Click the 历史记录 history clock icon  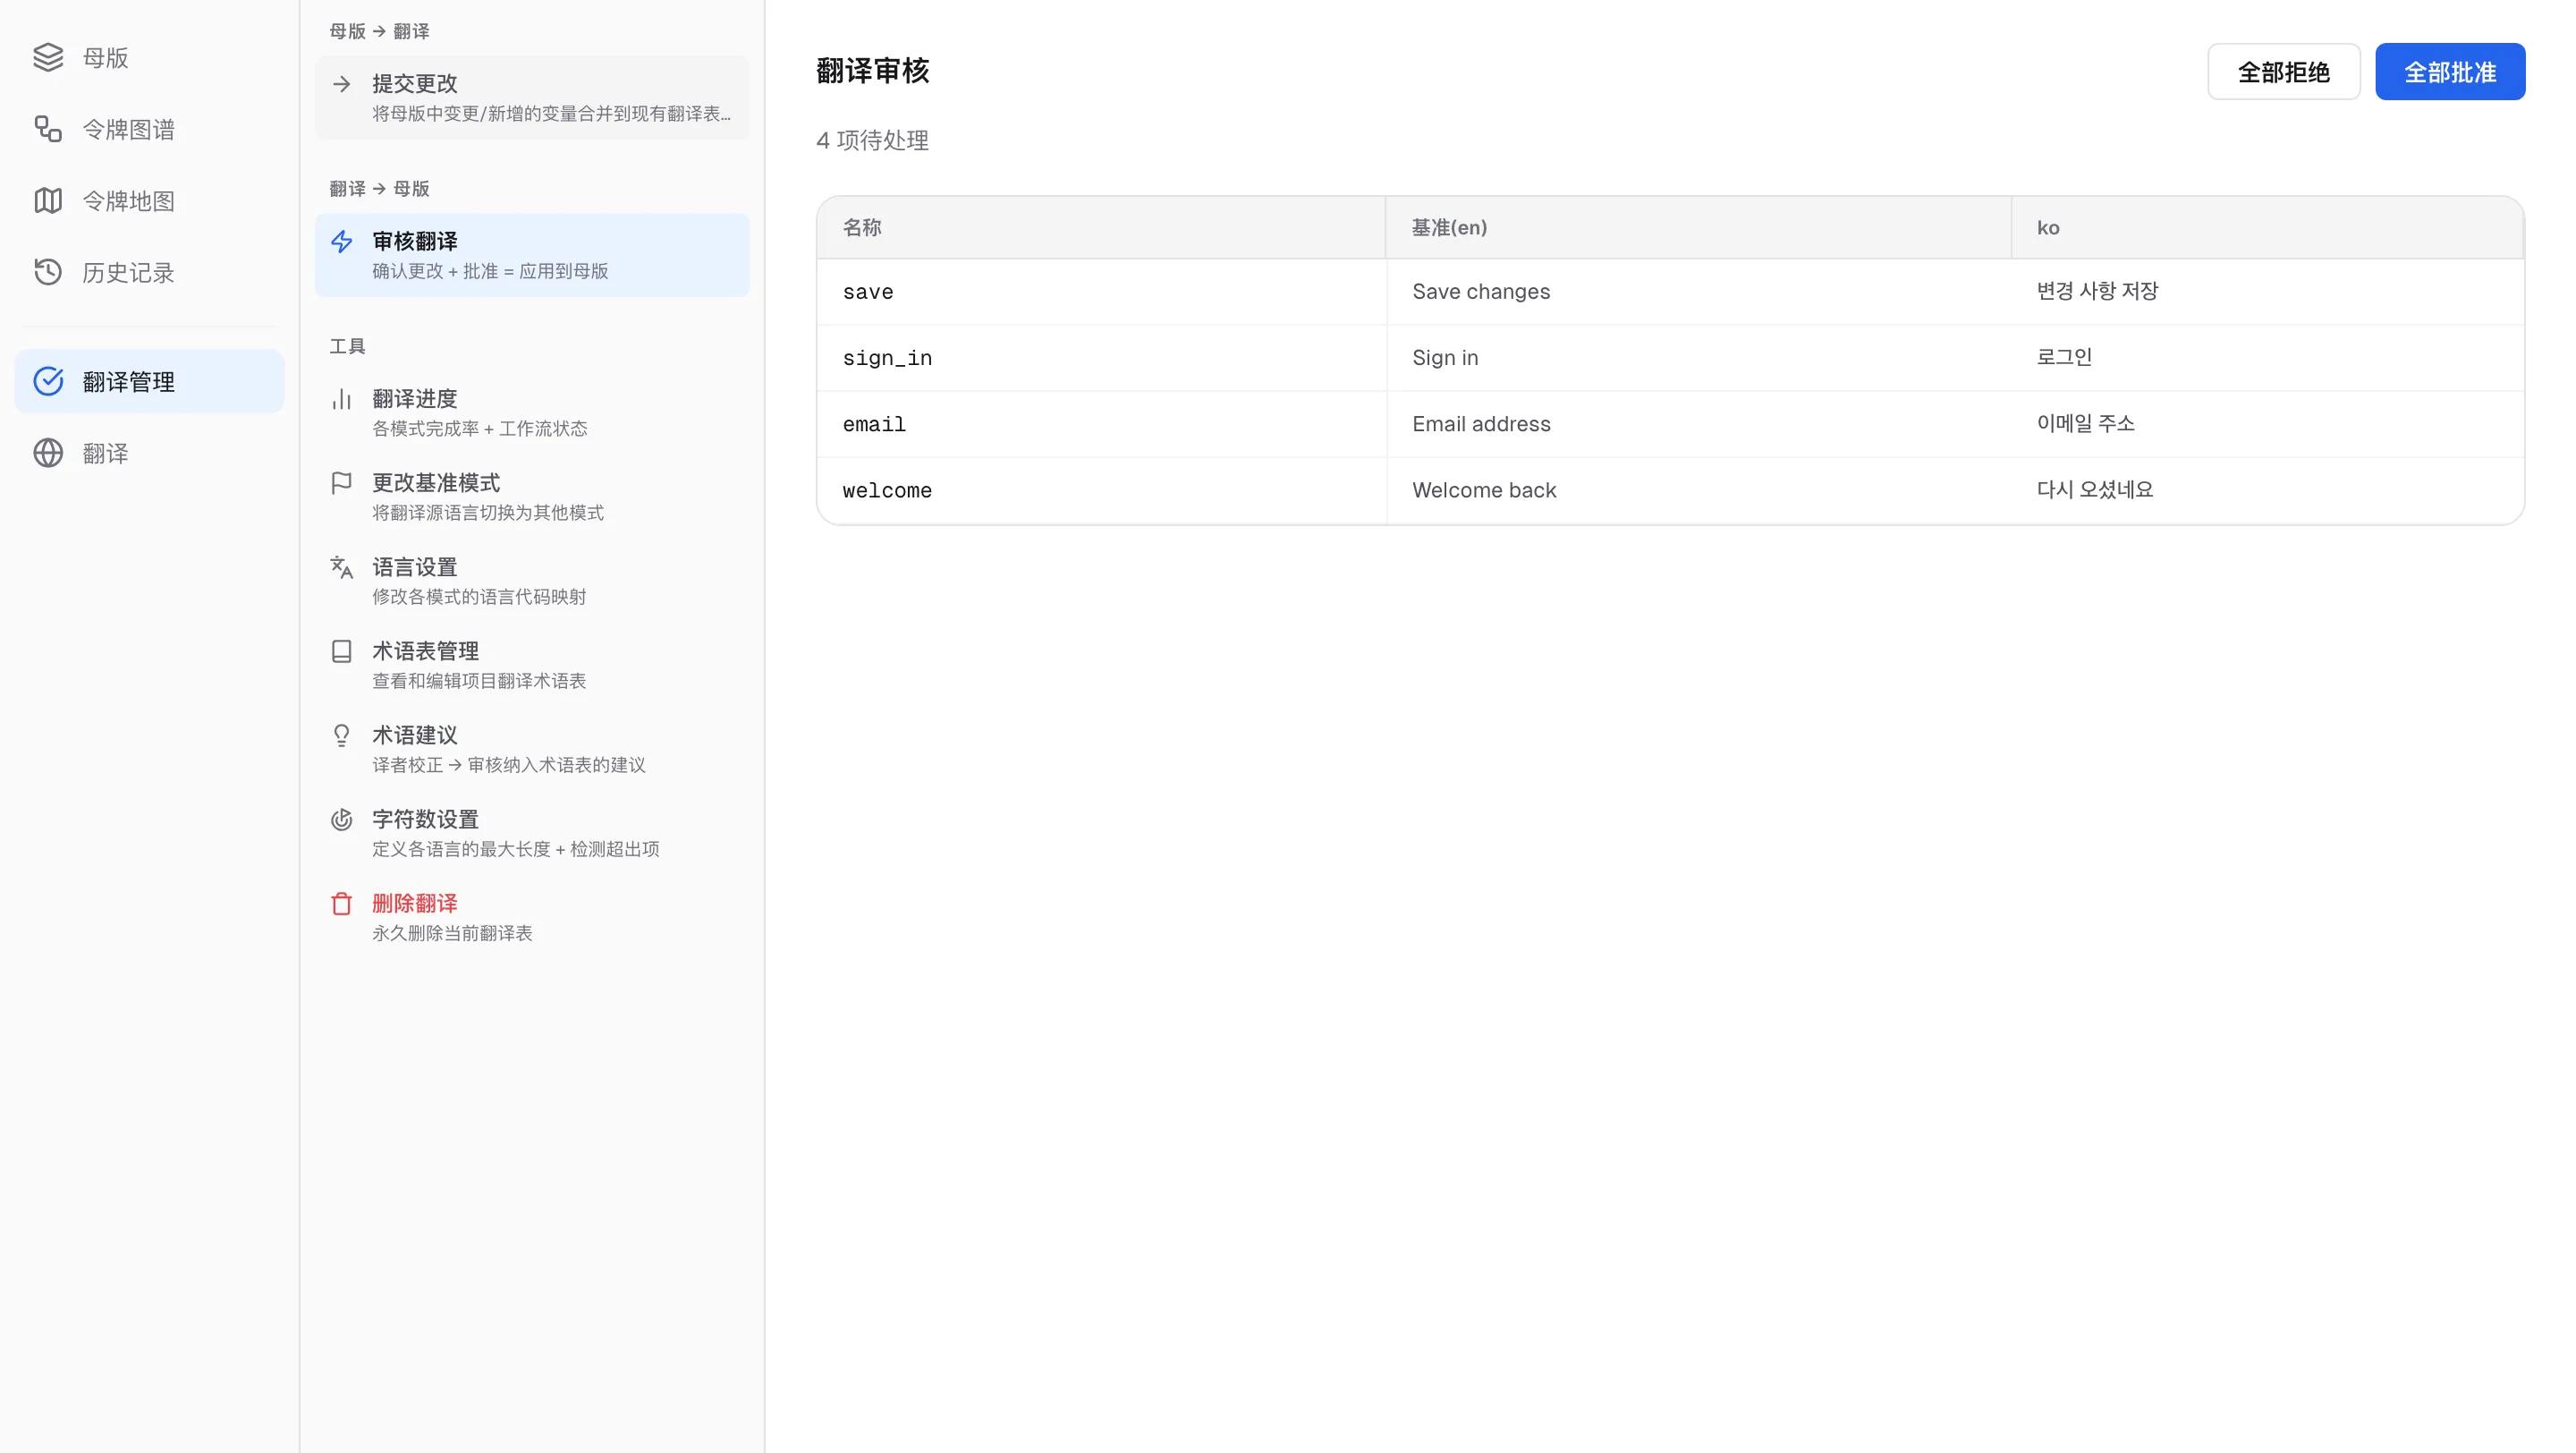48,272
